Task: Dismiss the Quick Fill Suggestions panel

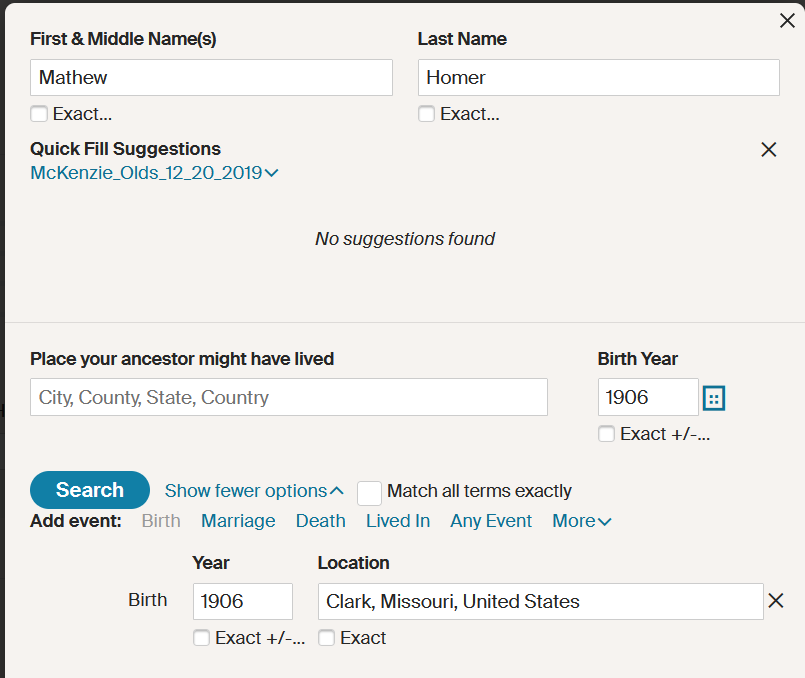Action: pyautogui.click(x=768, y=150)
